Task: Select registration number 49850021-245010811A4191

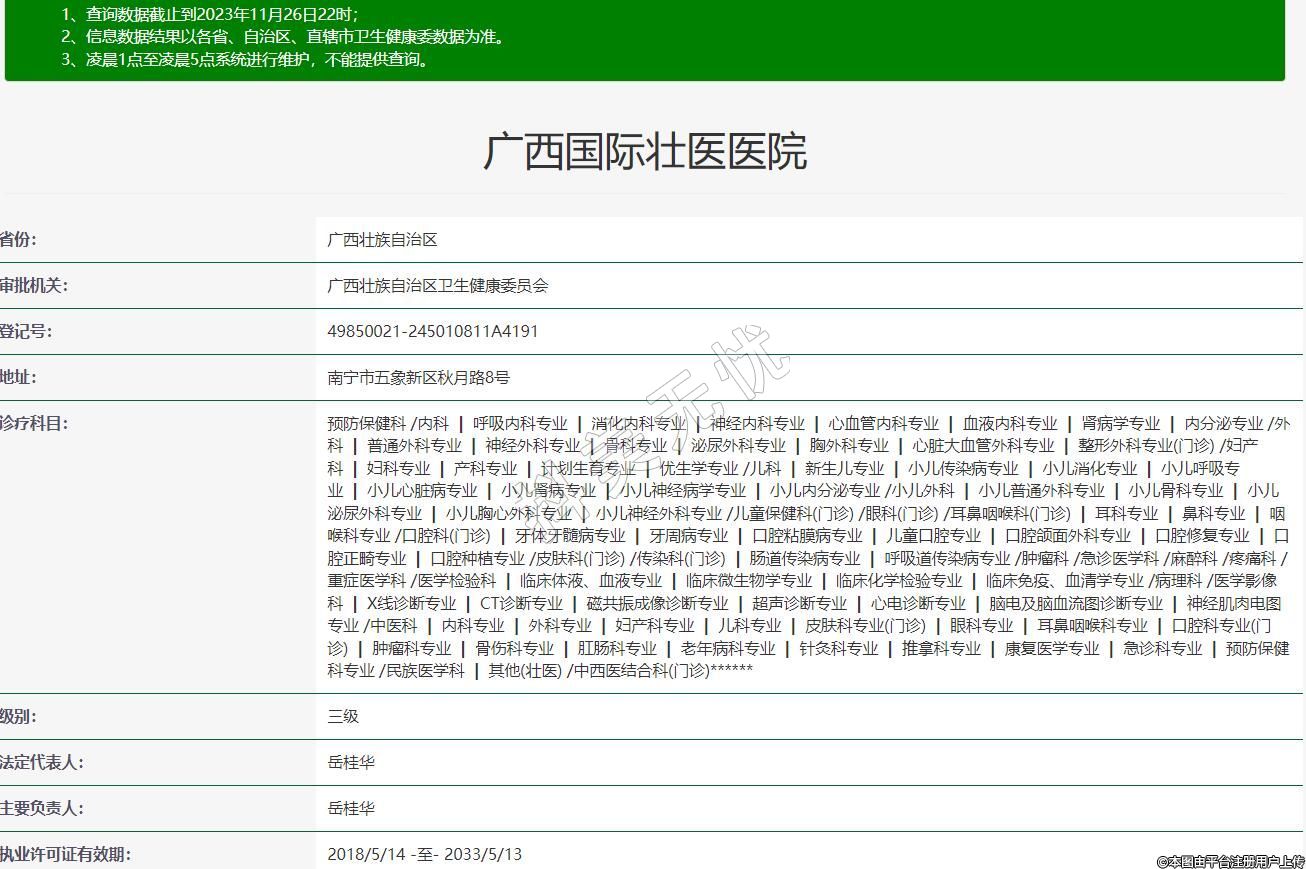Action: tap(432, 332)
